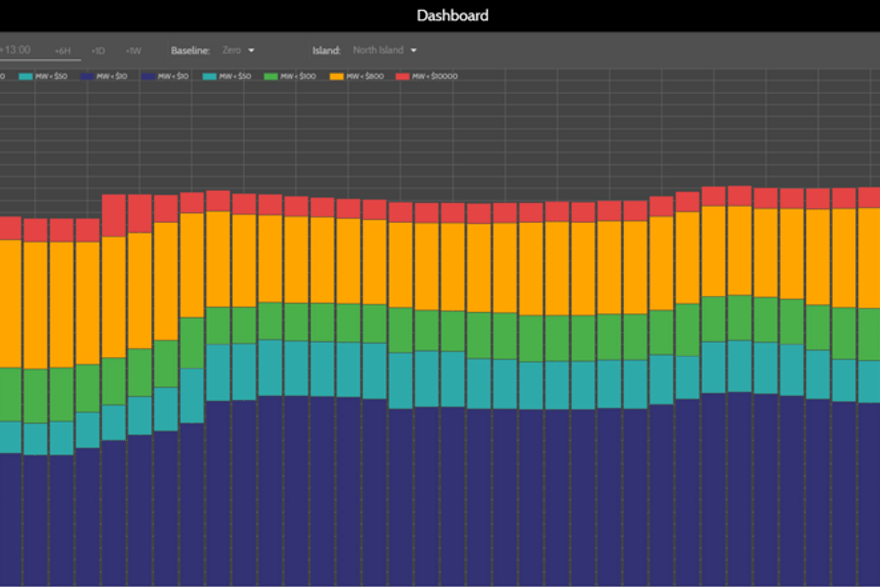
Task: Click the Dashboard title in header
Action: tap(452, 15)
